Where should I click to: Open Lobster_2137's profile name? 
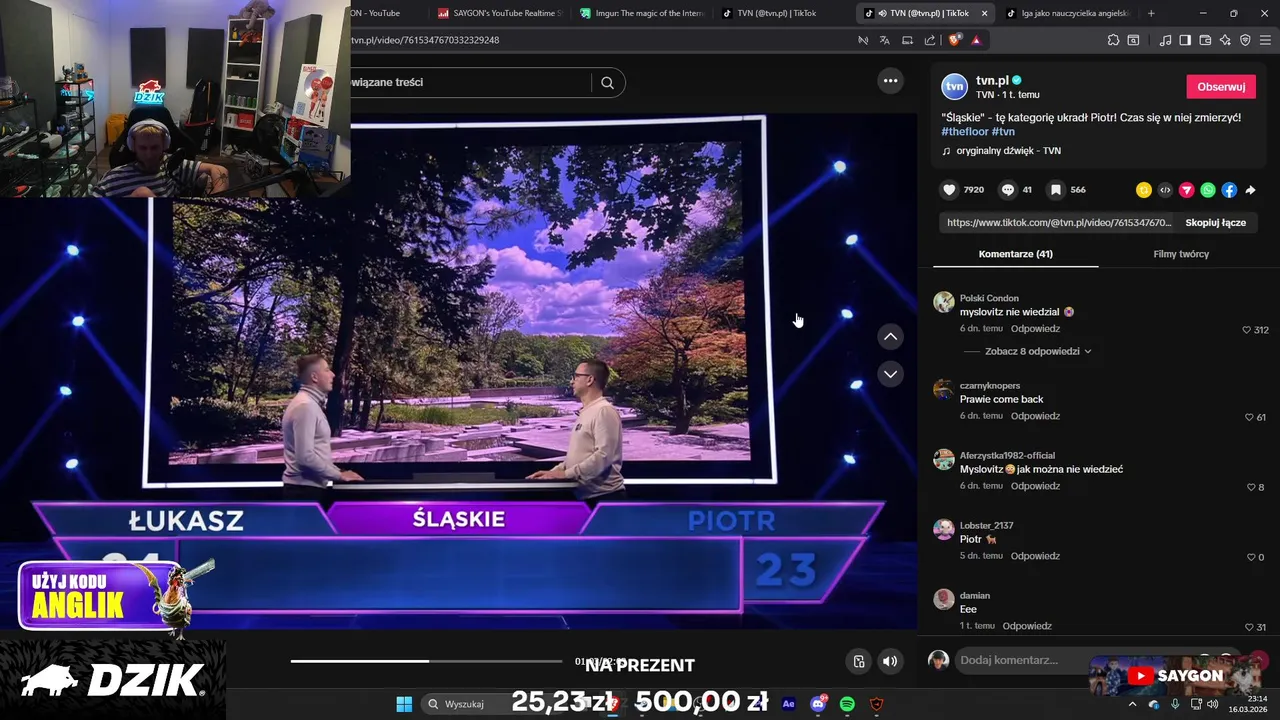(x=986, y=526)
